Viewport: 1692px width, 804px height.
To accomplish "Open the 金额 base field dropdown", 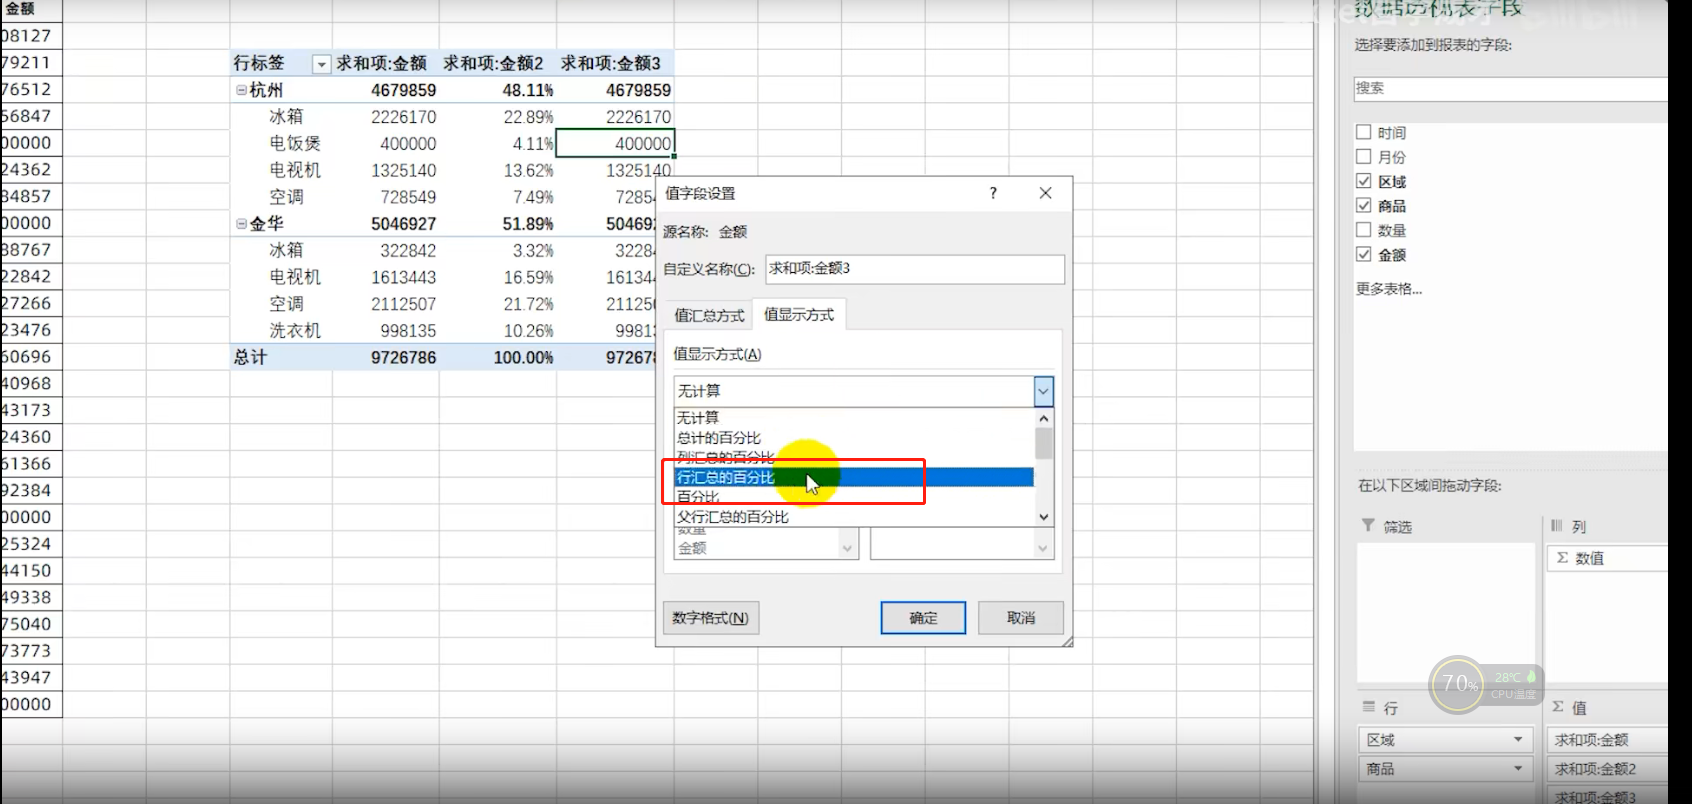I will (x=848, y=548).
